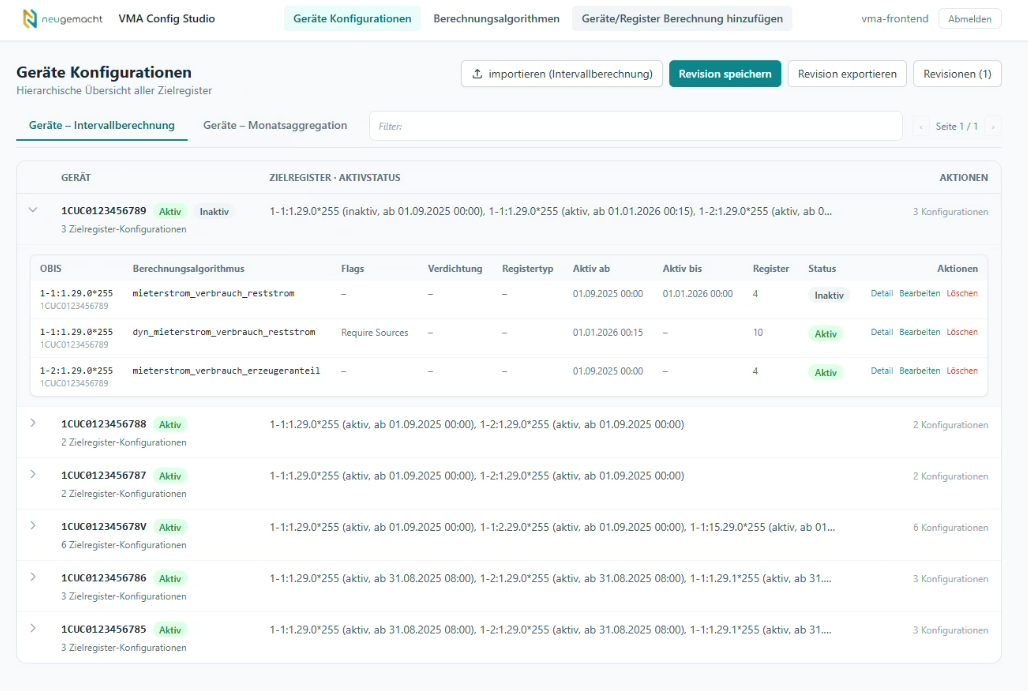Viewport: 1028px width, 691px height.
Task: Switch to Geräte – Monatsaggregation tab
Action: [275, 126]
